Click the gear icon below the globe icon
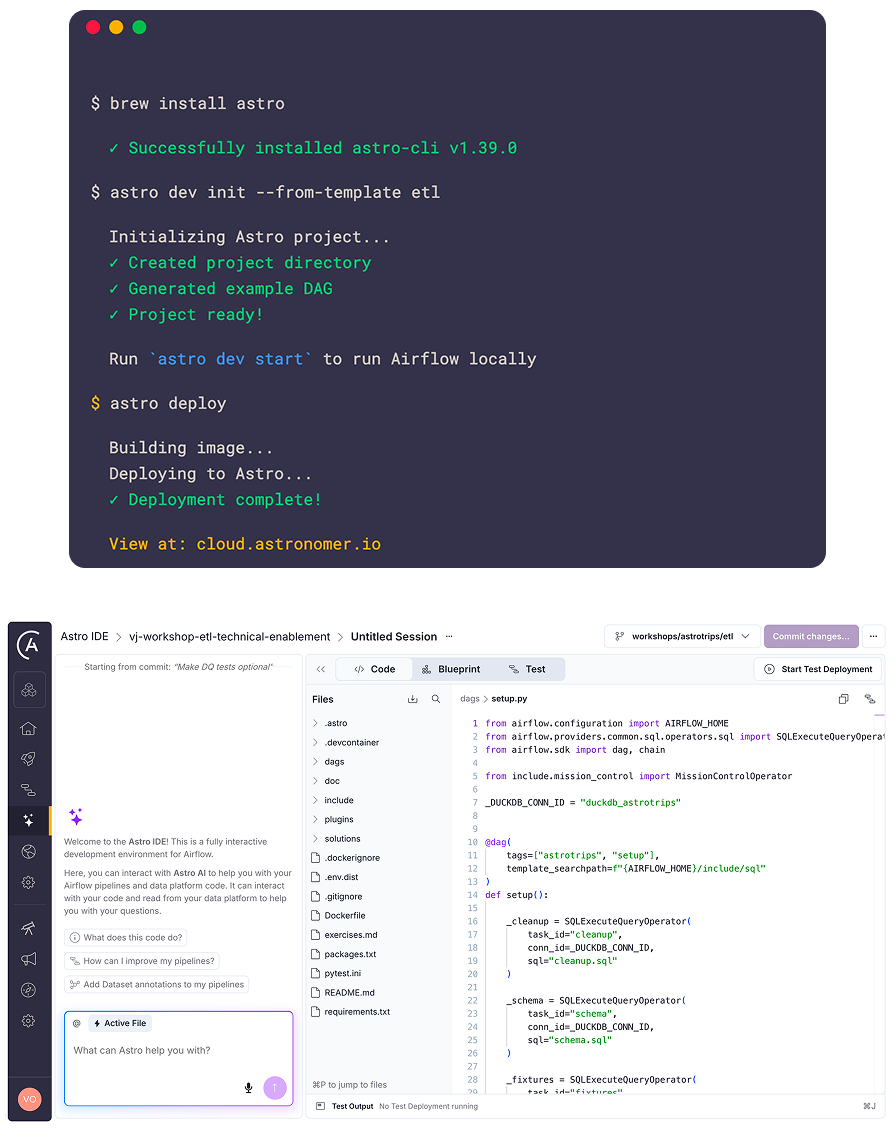 point(29,882)
